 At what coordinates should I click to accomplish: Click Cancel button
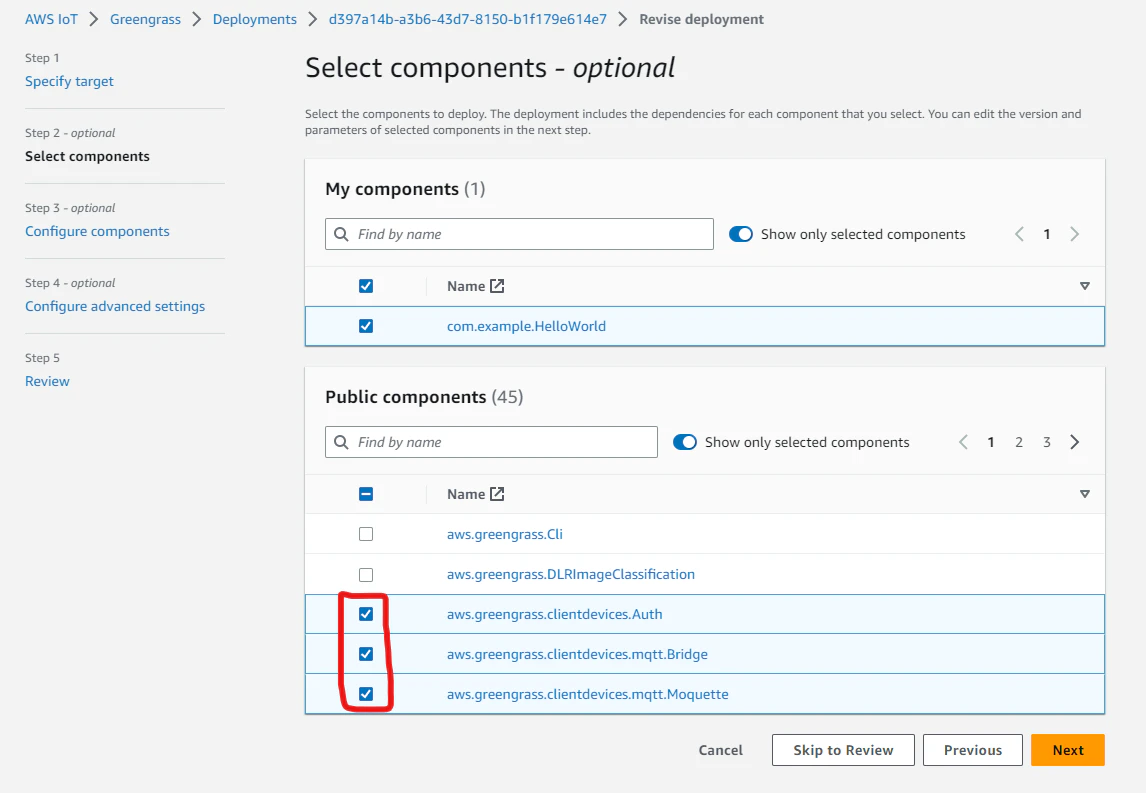(721, 750)
